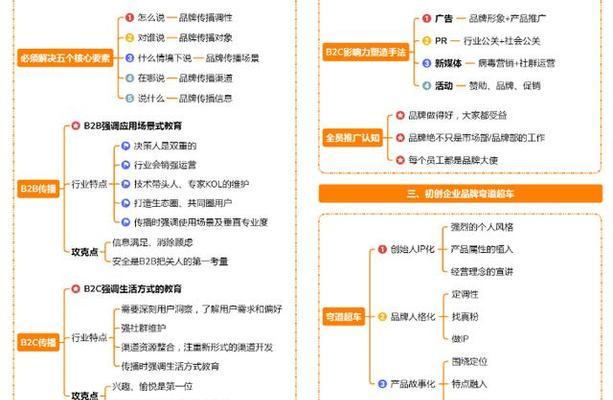Click the text 品牌形象+产品推广

507,18
